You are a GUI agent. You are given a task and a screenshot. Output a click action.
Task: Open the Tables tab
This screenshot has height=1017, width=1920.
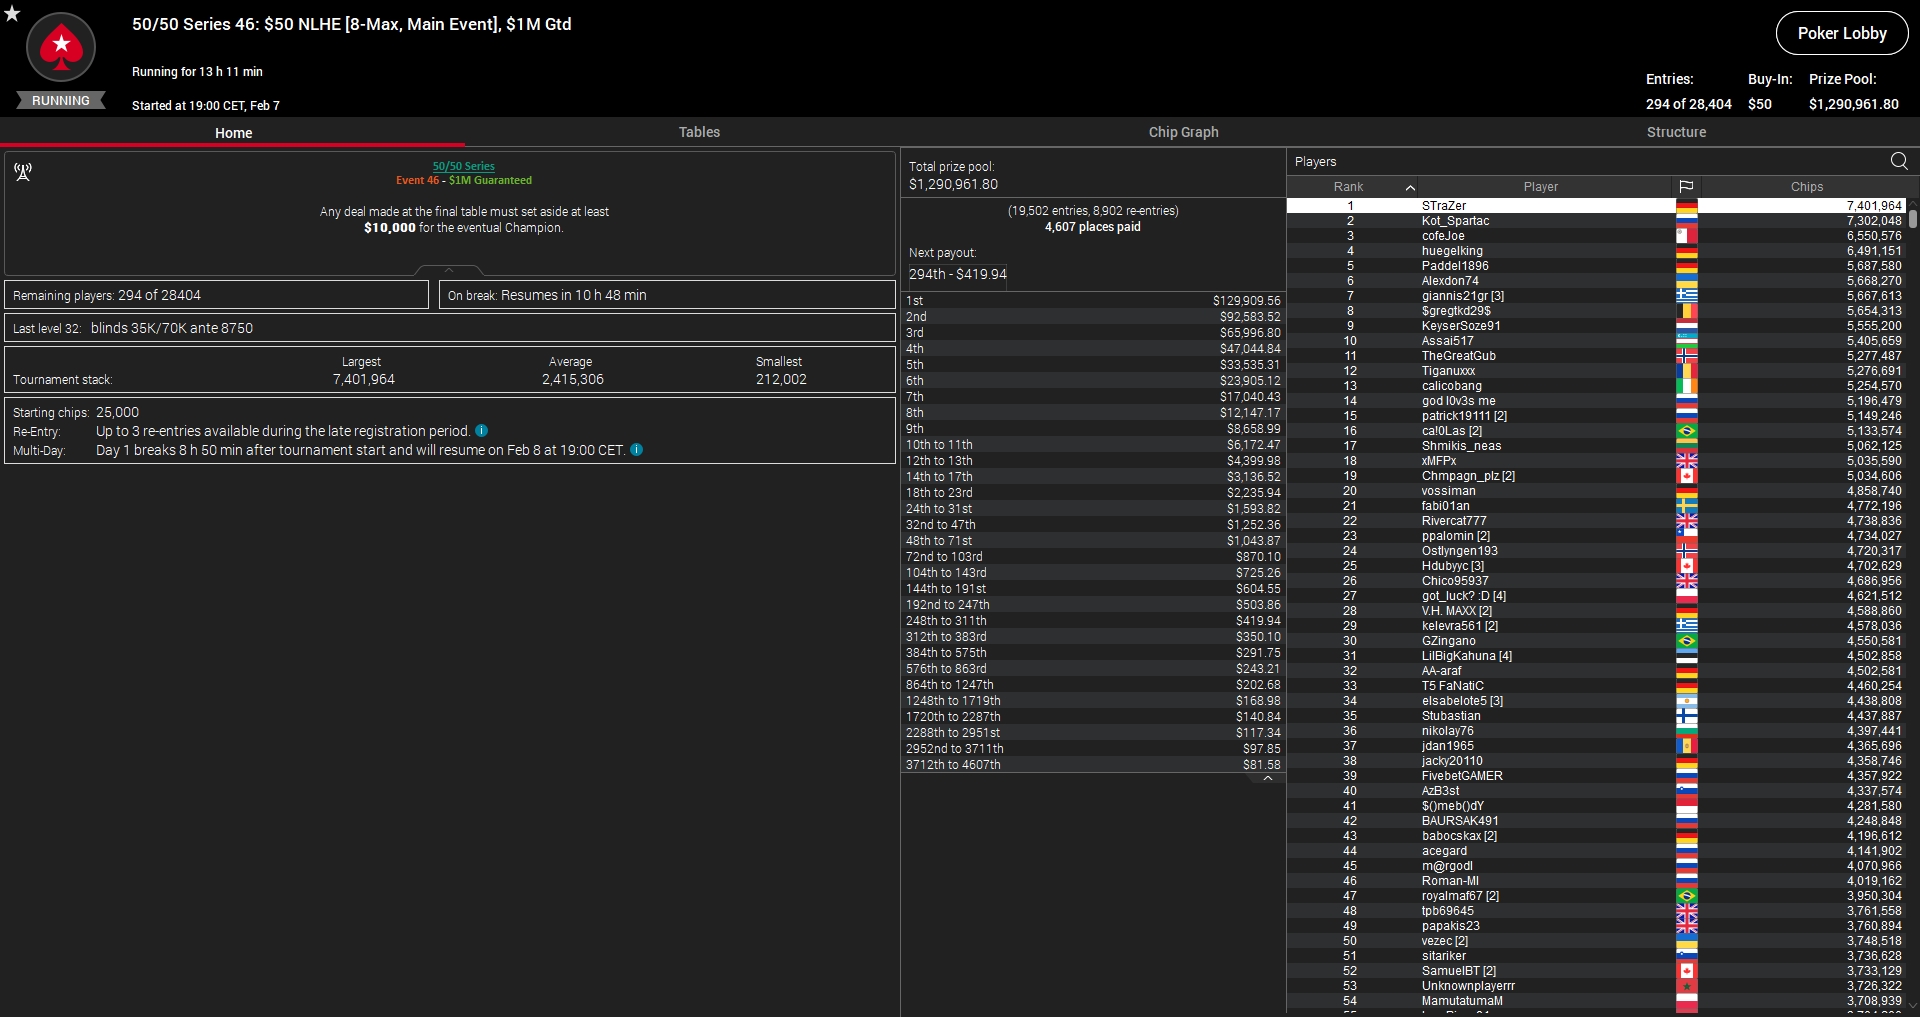point(699,132)
